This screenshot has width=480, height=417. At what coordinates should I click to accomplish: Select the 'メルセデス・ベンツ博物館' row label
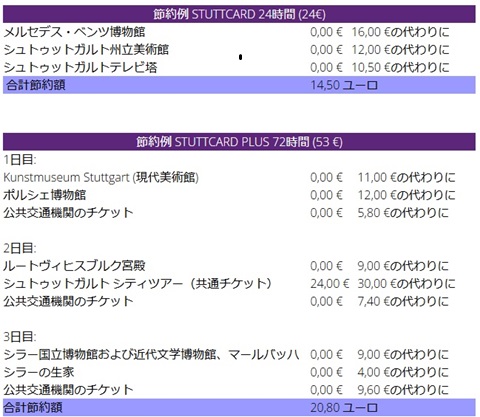pos(74,32)
